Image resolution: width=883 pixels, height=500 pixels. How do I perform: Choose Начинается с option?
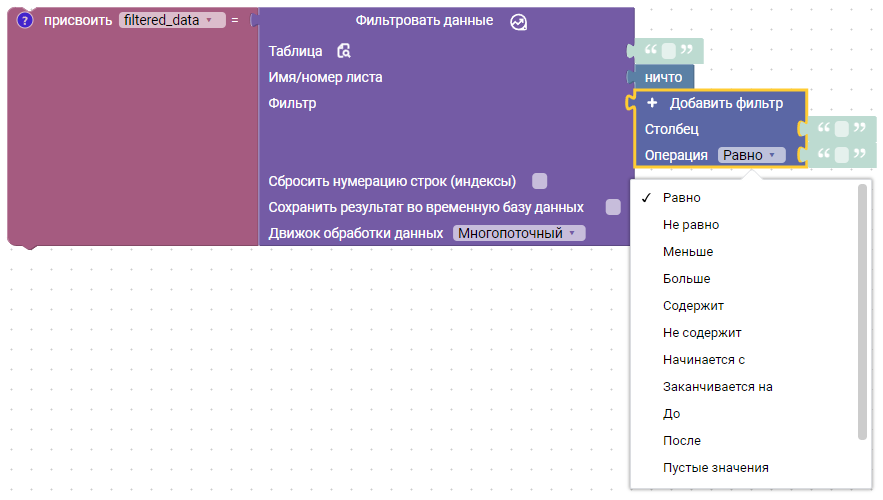coord(704,359)
